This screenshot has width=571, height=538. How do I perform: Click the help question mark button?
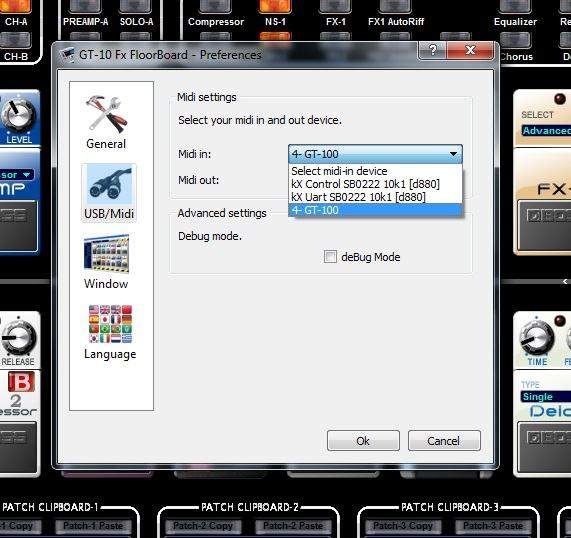(x=432, y=50)
